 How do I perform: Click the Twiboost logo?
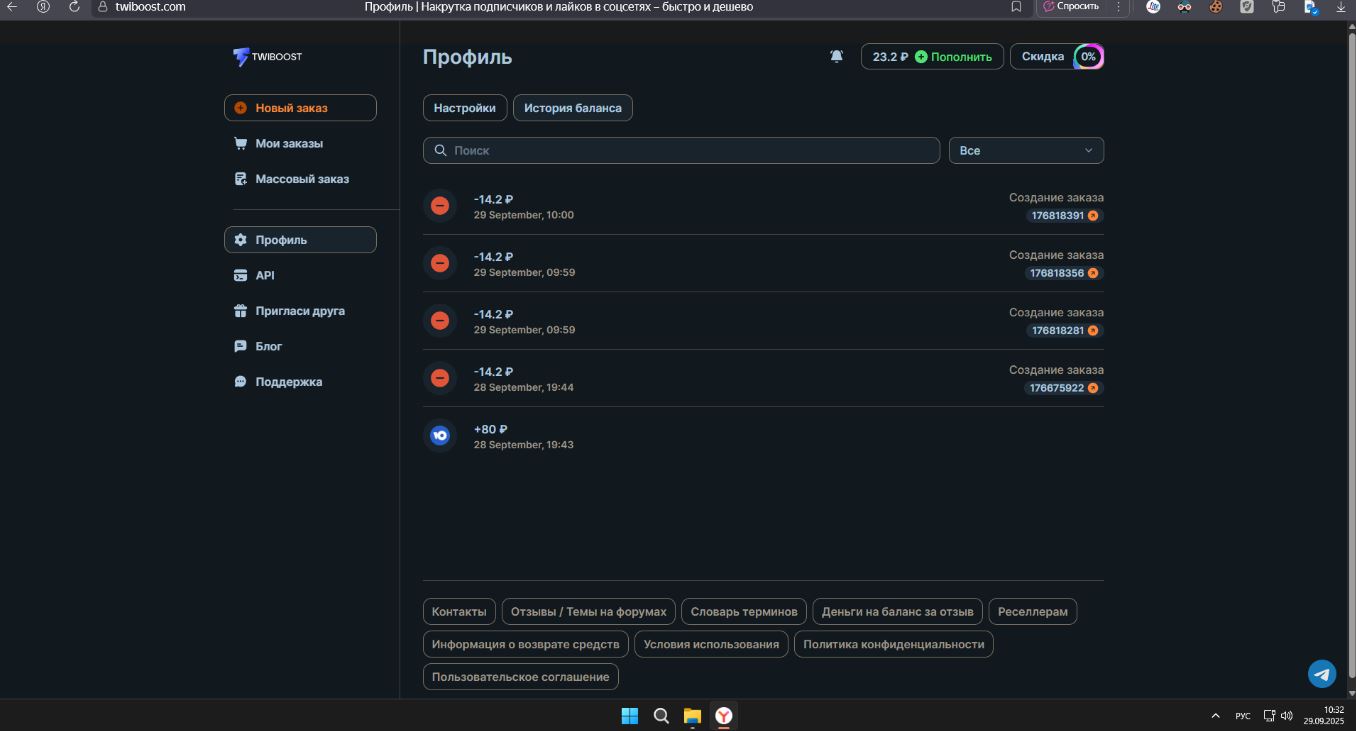pos(267,57)
